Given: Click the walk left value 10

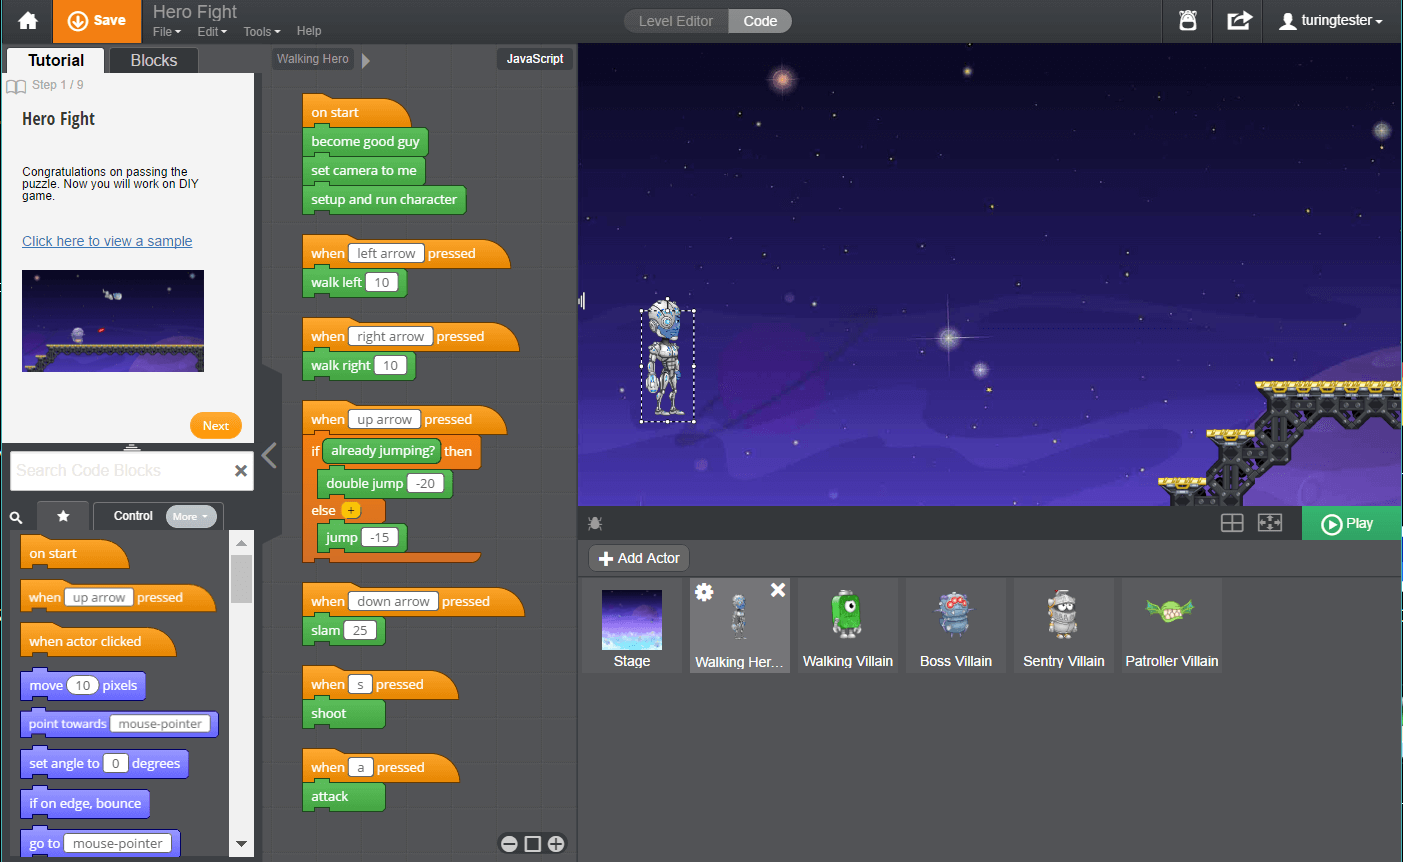Looking at the screenshot, I should pos(382,283).
